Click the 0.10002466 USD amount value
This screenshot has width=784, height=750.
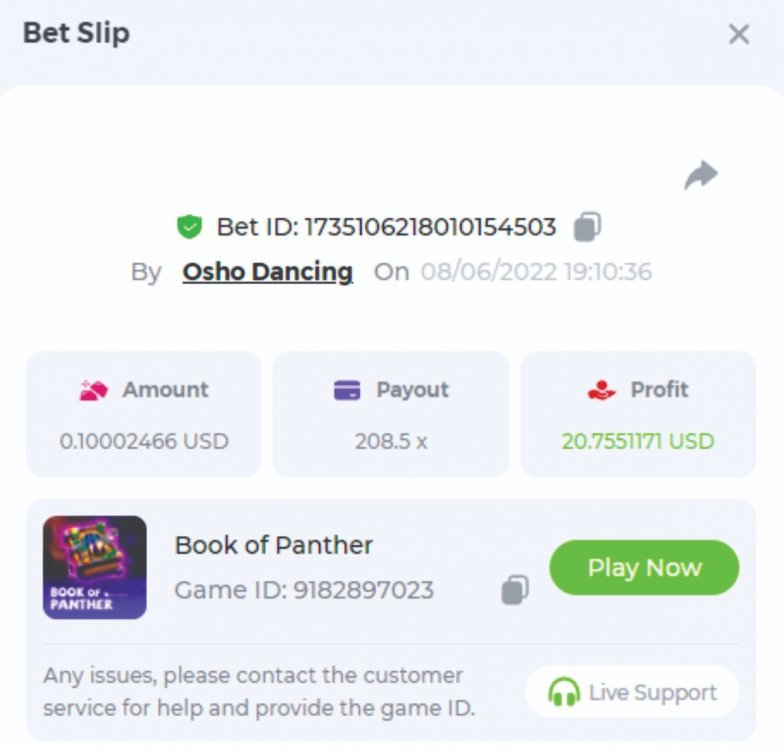point(144,441)
